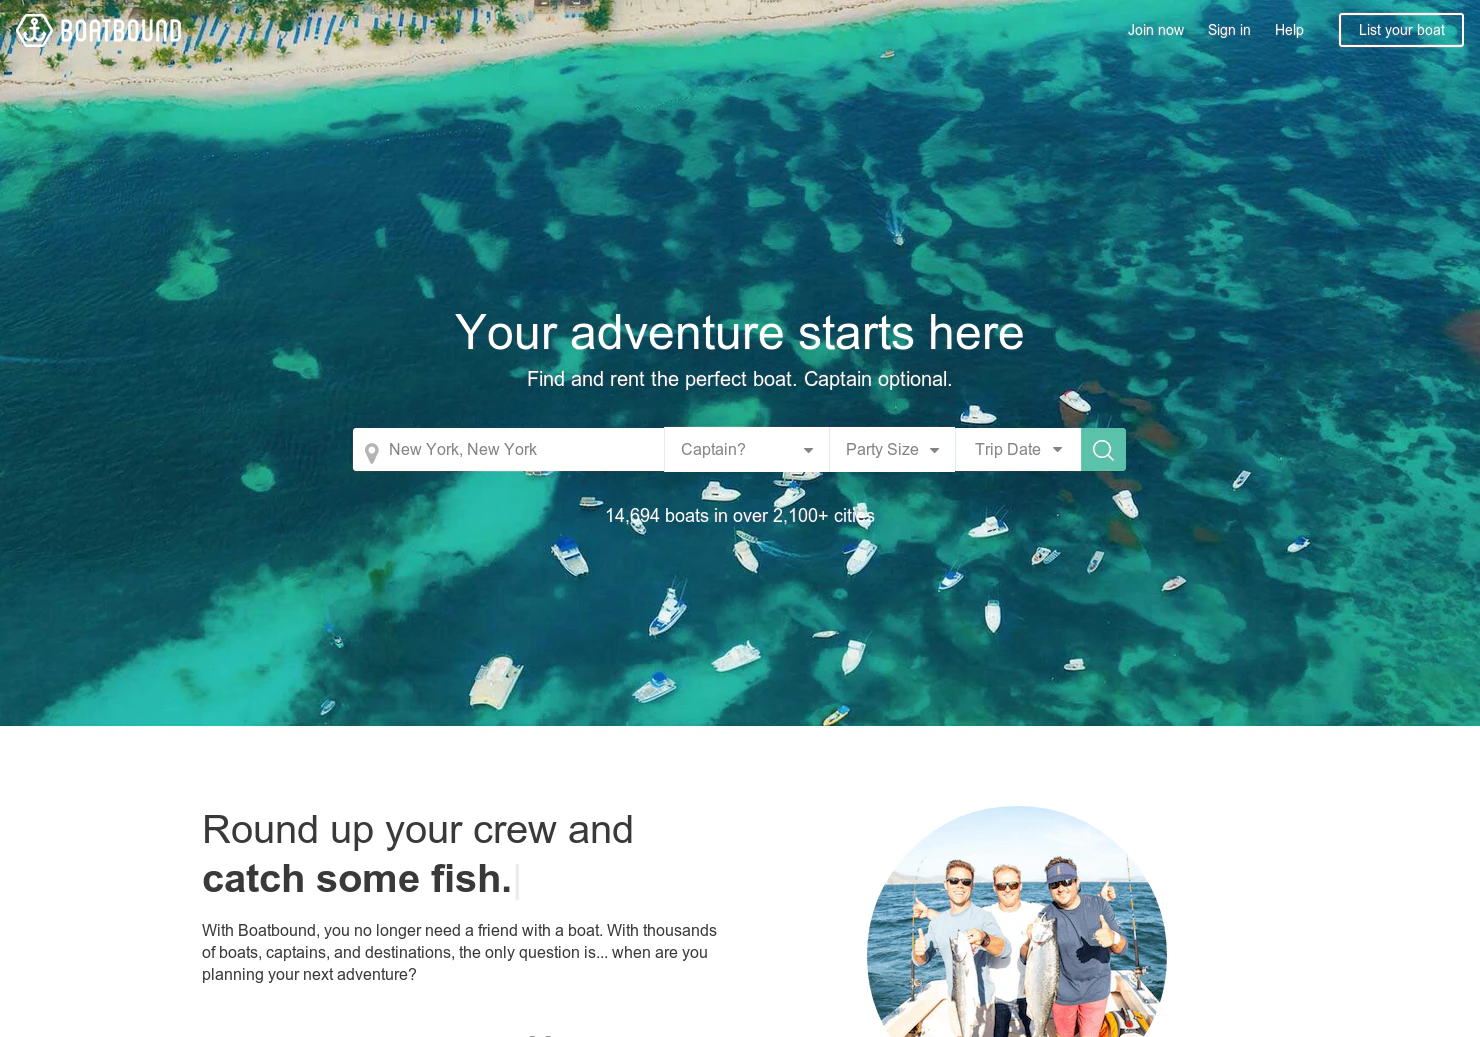Click the teal magnifier search button
Image resolution: width=1480 pixels, height=1037 pixels.
tap(1103, 450)
